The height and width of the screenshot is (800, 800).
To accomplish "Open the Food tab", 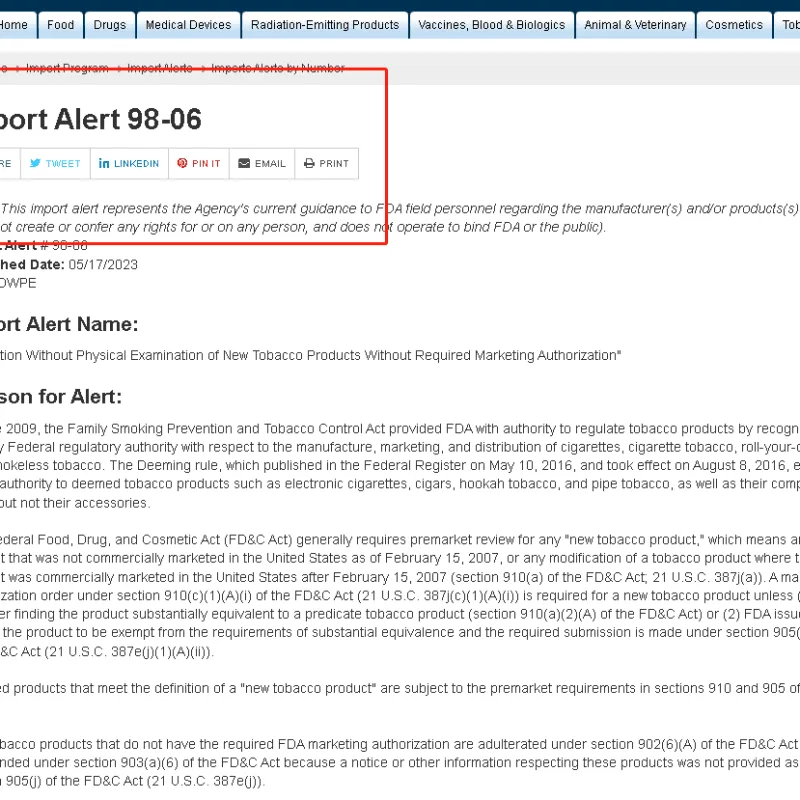I will pyautogui.click(x=61, y=25).
